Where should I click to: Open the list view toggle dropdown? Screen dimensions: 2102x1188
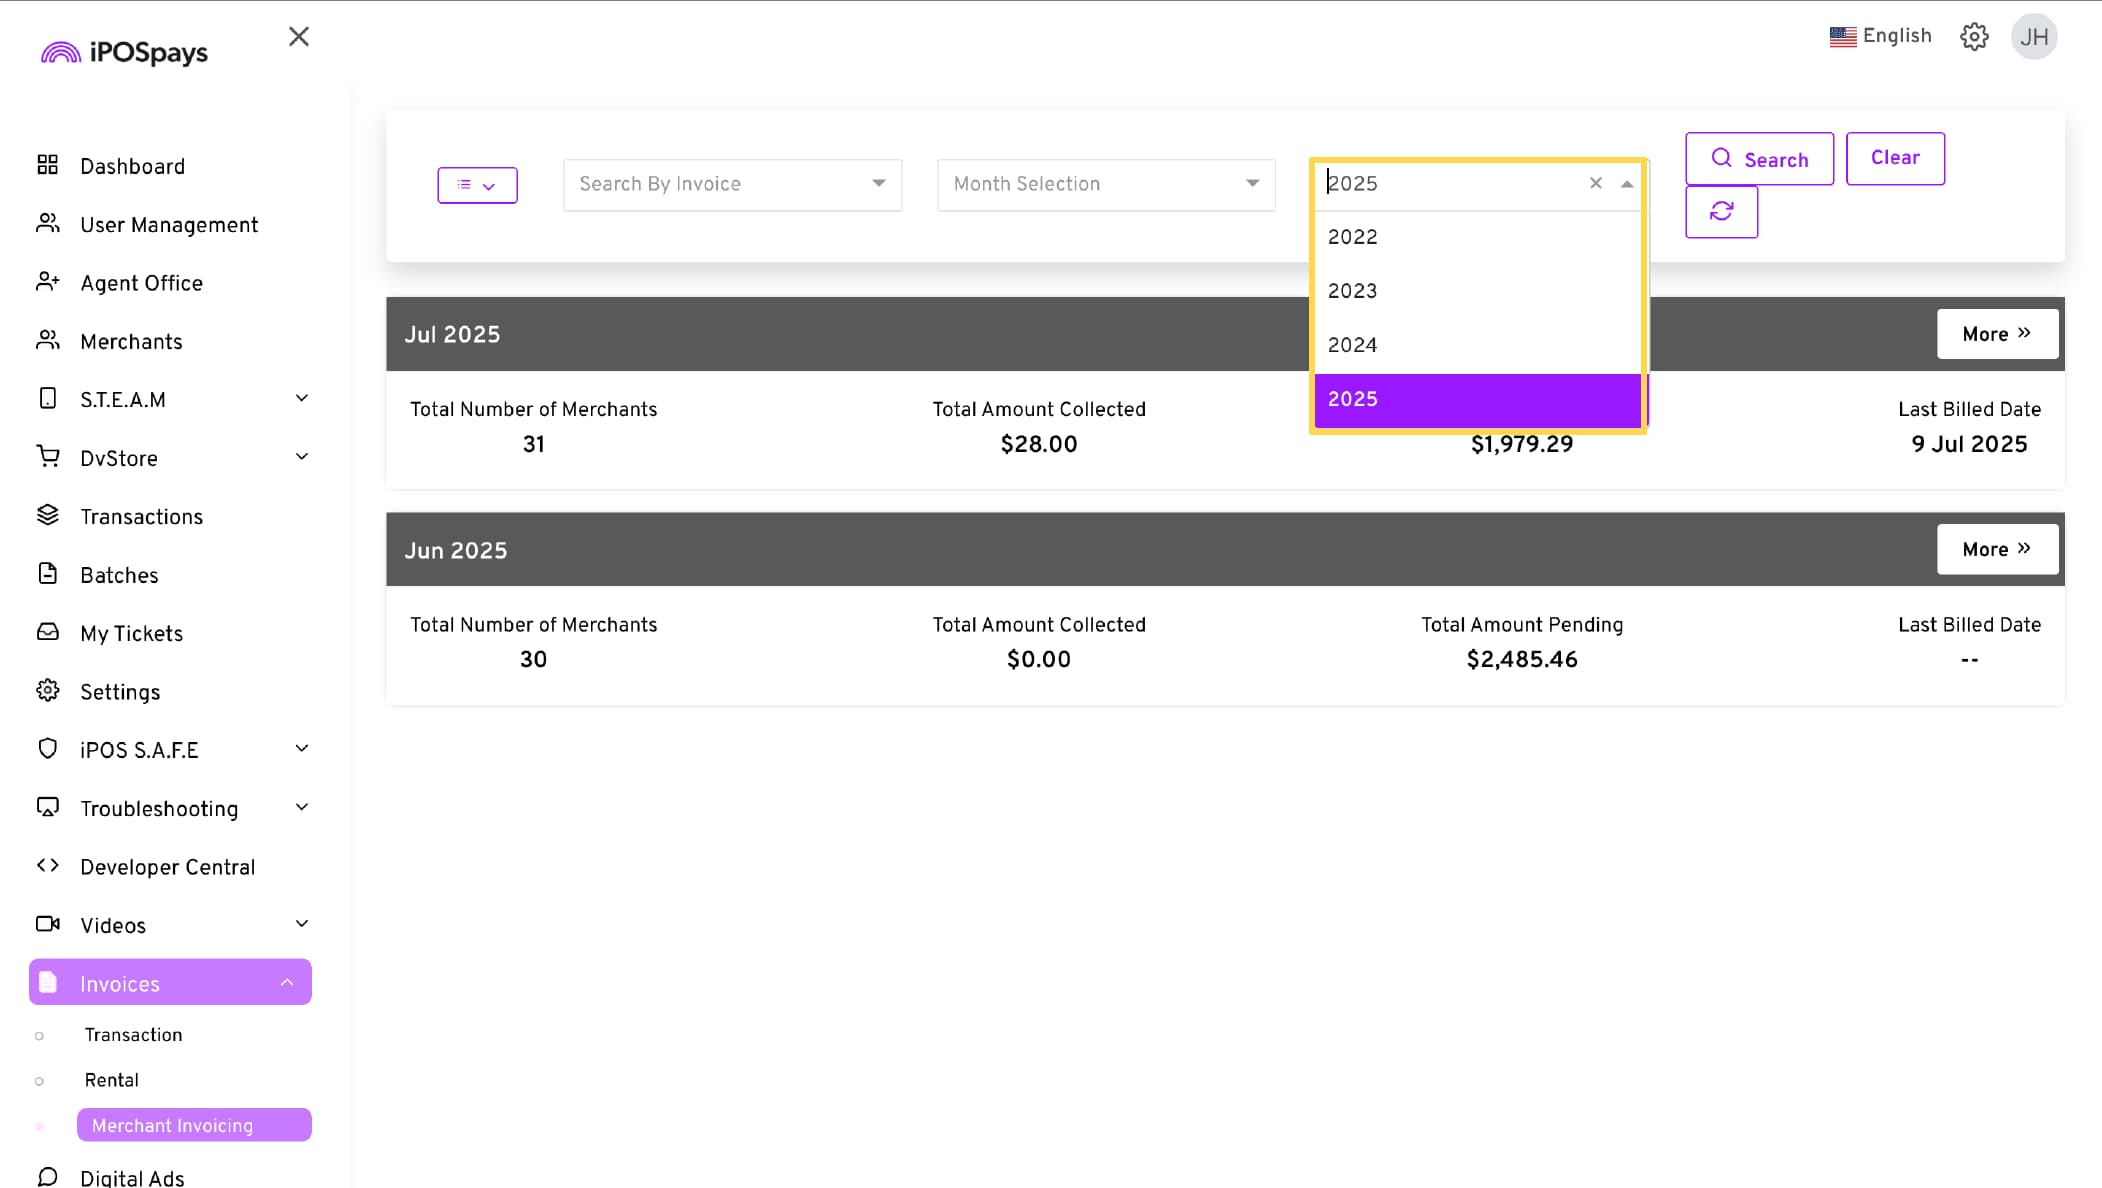(x=477, y=185)
